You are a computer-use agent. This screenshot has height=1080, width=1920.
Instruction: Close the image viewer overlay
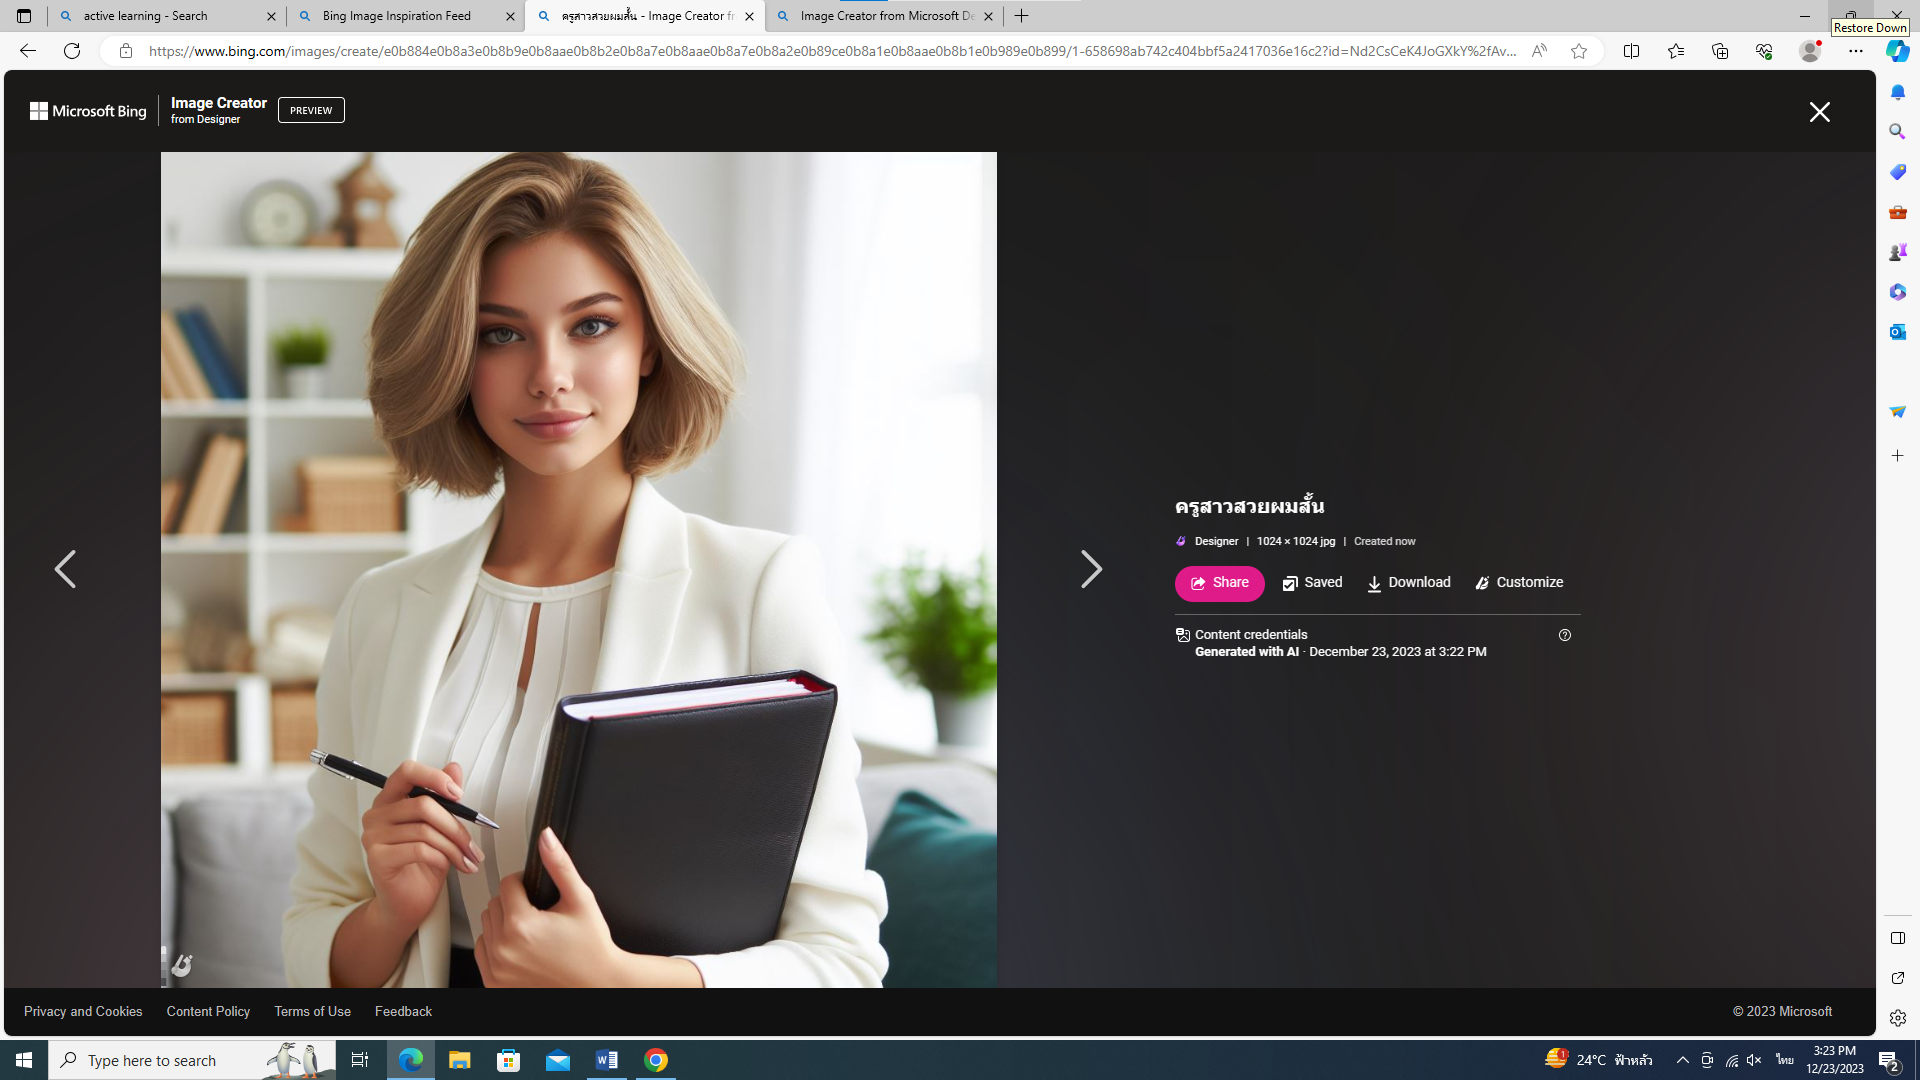pos(1819,112)
